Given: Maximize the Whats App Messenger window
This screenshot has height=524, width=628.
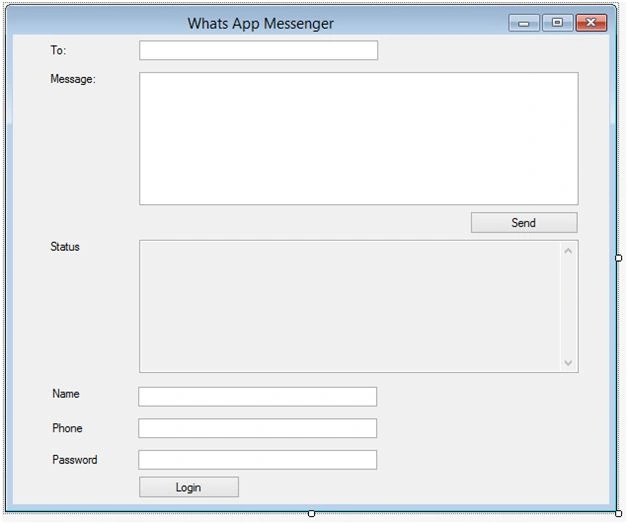Looking at the screenshot, I should (557, 23).
